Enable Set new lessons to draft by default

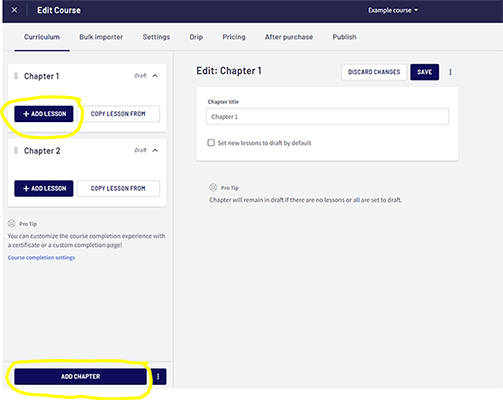pyautogui.click(x=211, y=143)
